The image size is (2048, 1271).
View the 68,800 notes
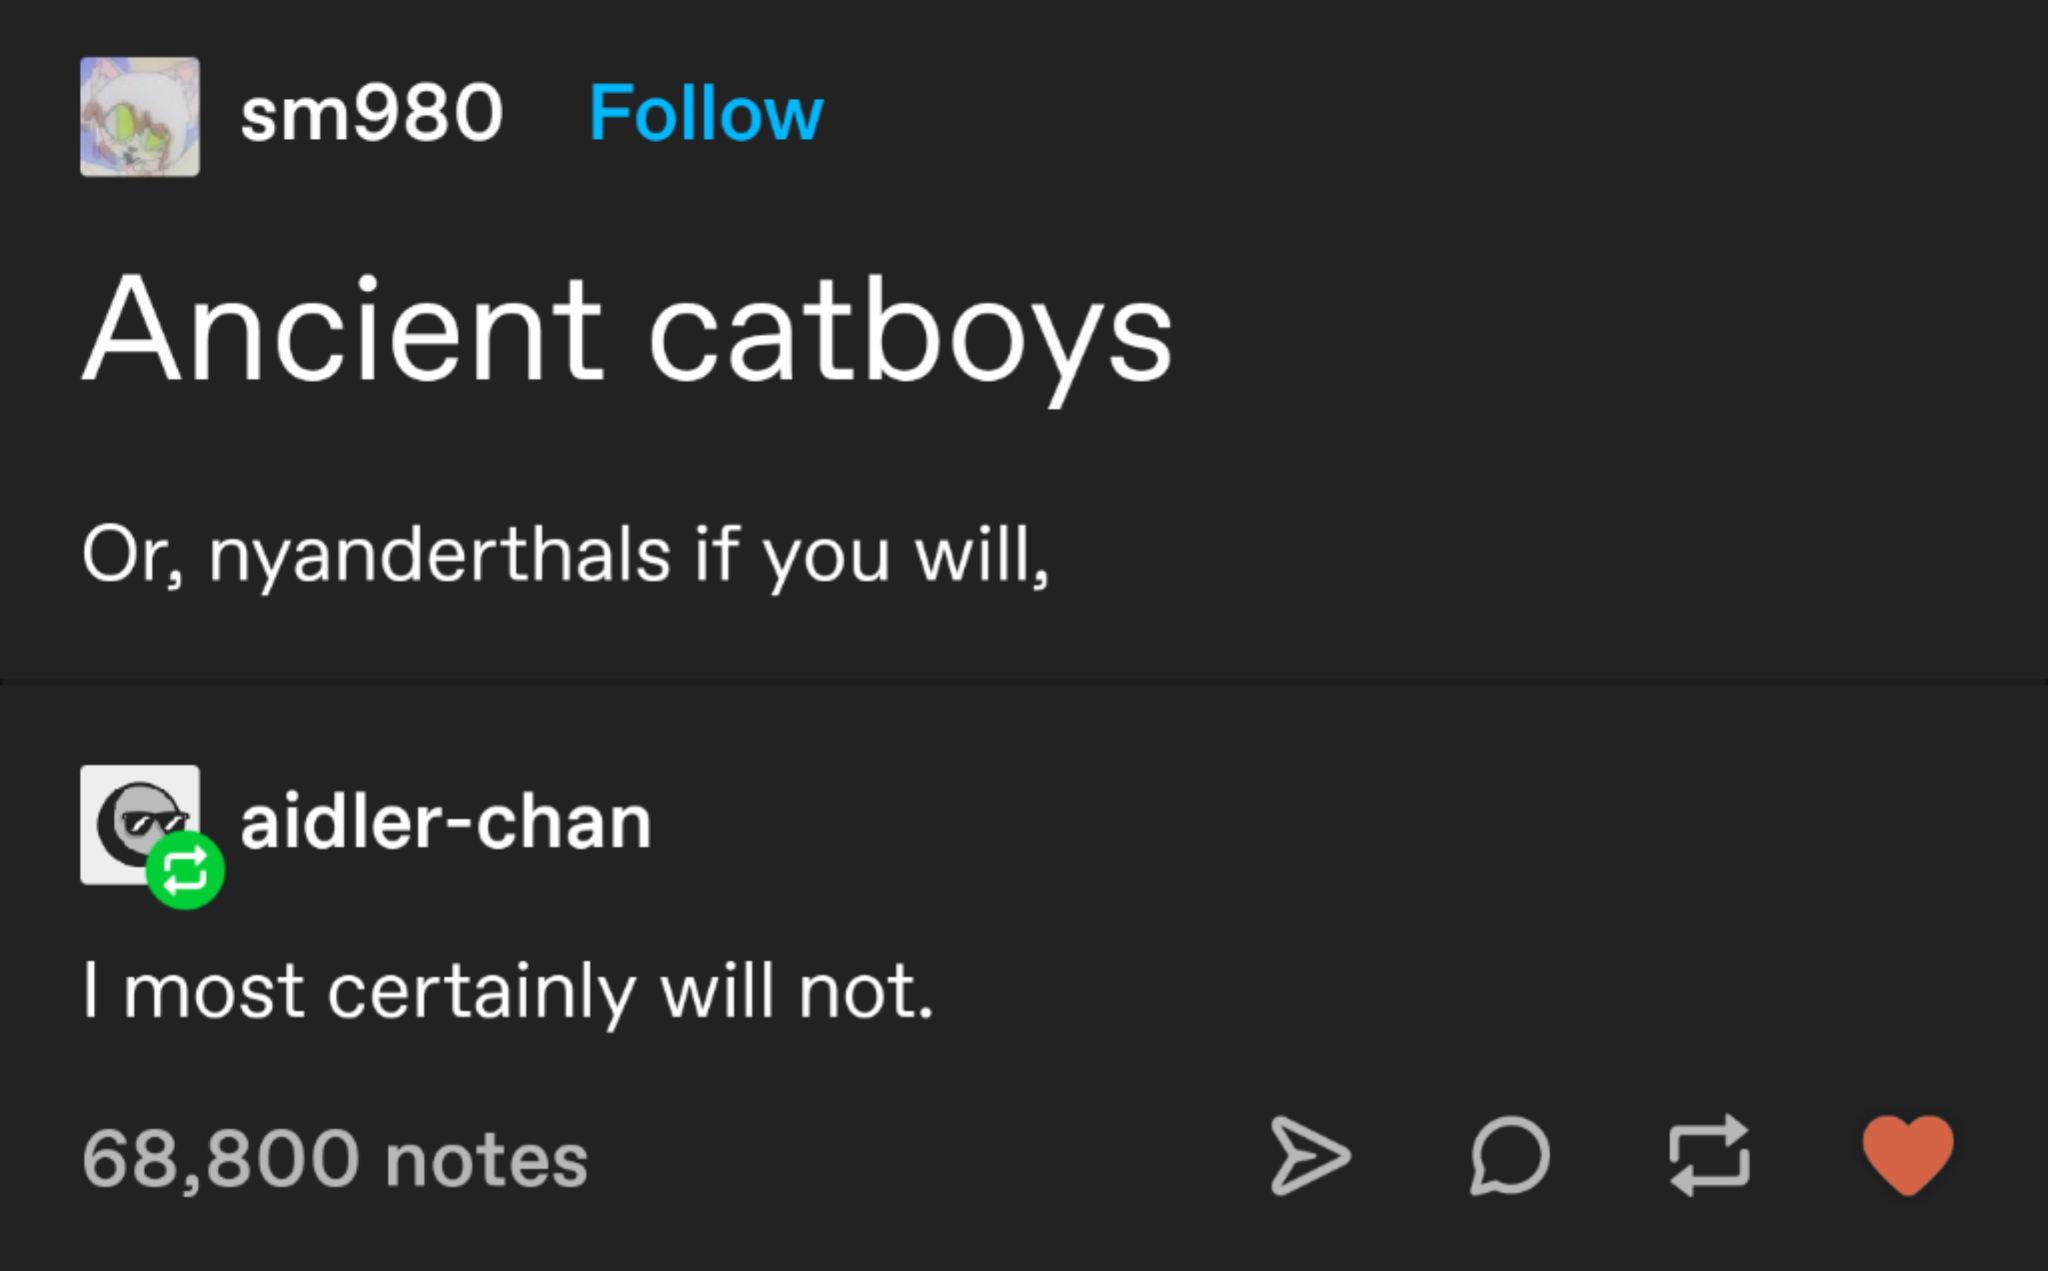click(x=335, y=1159)
